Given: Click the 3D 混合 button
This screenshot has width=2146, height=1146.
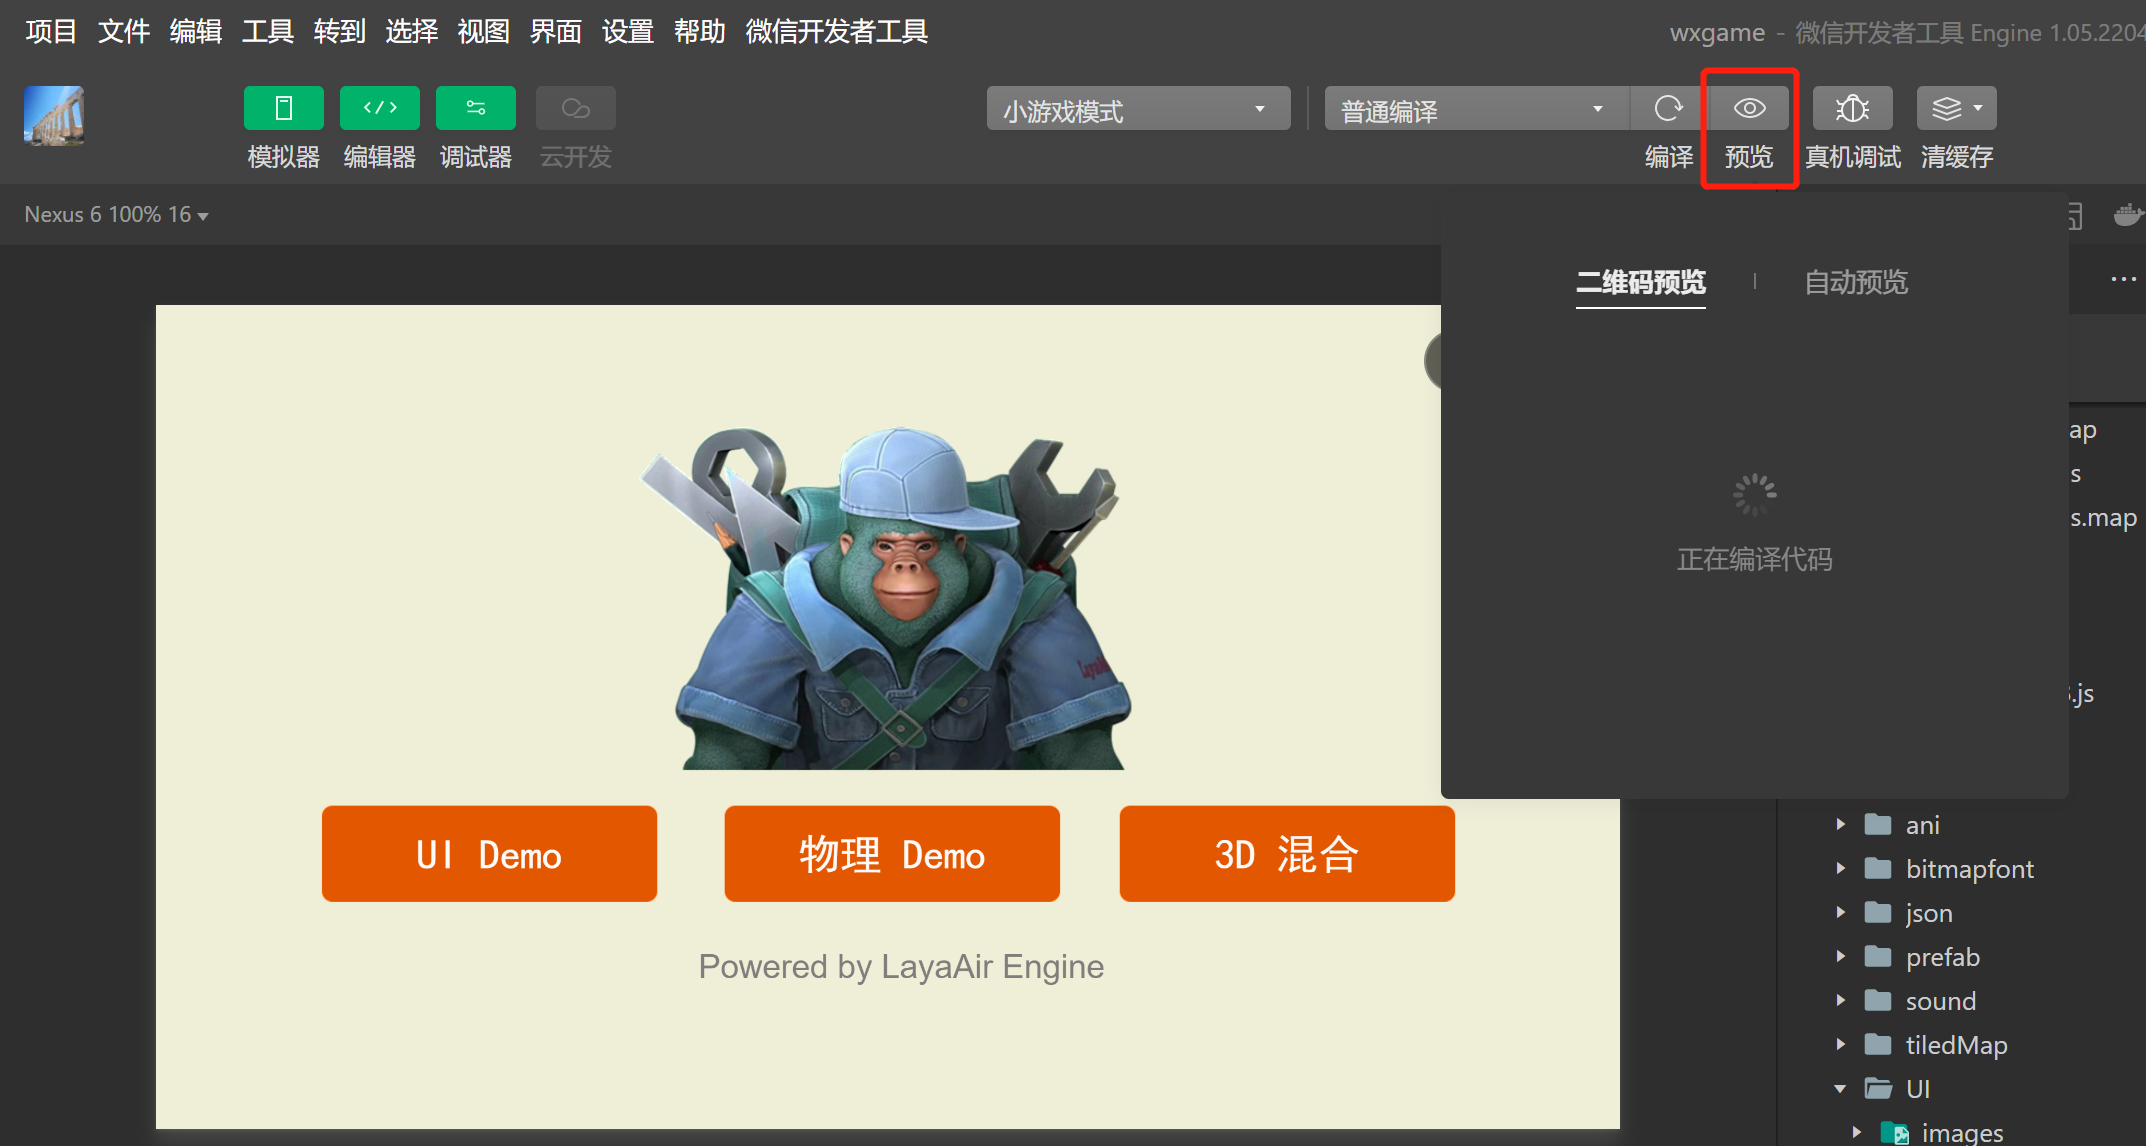Looking at the screenshot, I should pyautogui.click(x=1286, y=854).
